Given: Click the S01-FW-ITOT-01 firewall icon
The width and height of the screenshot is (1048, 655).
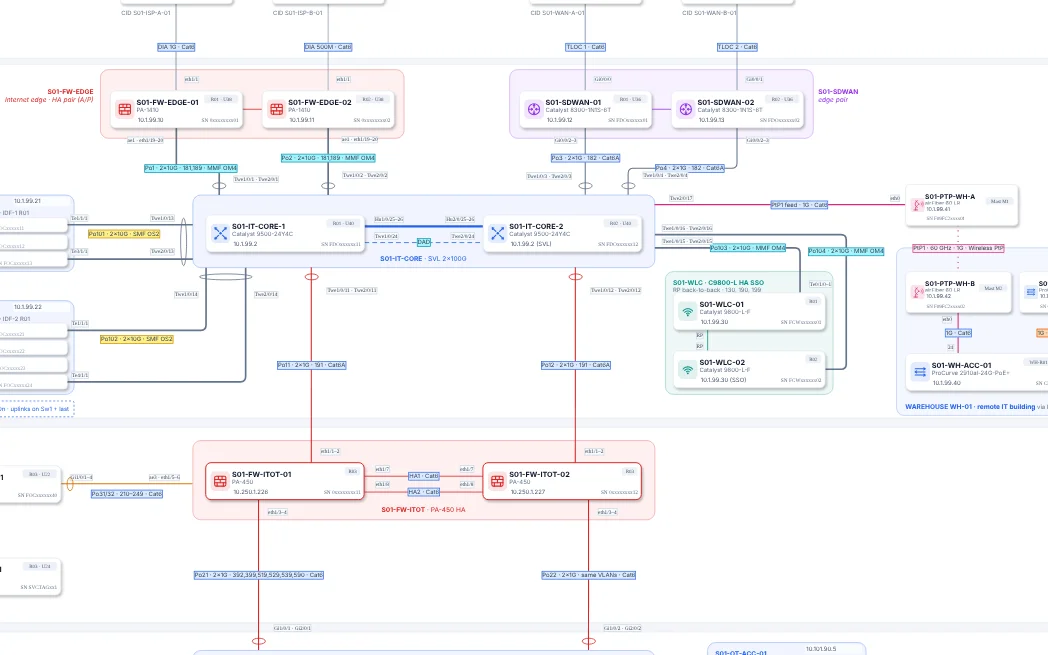Looking at the screenshot, I should 221,481.
